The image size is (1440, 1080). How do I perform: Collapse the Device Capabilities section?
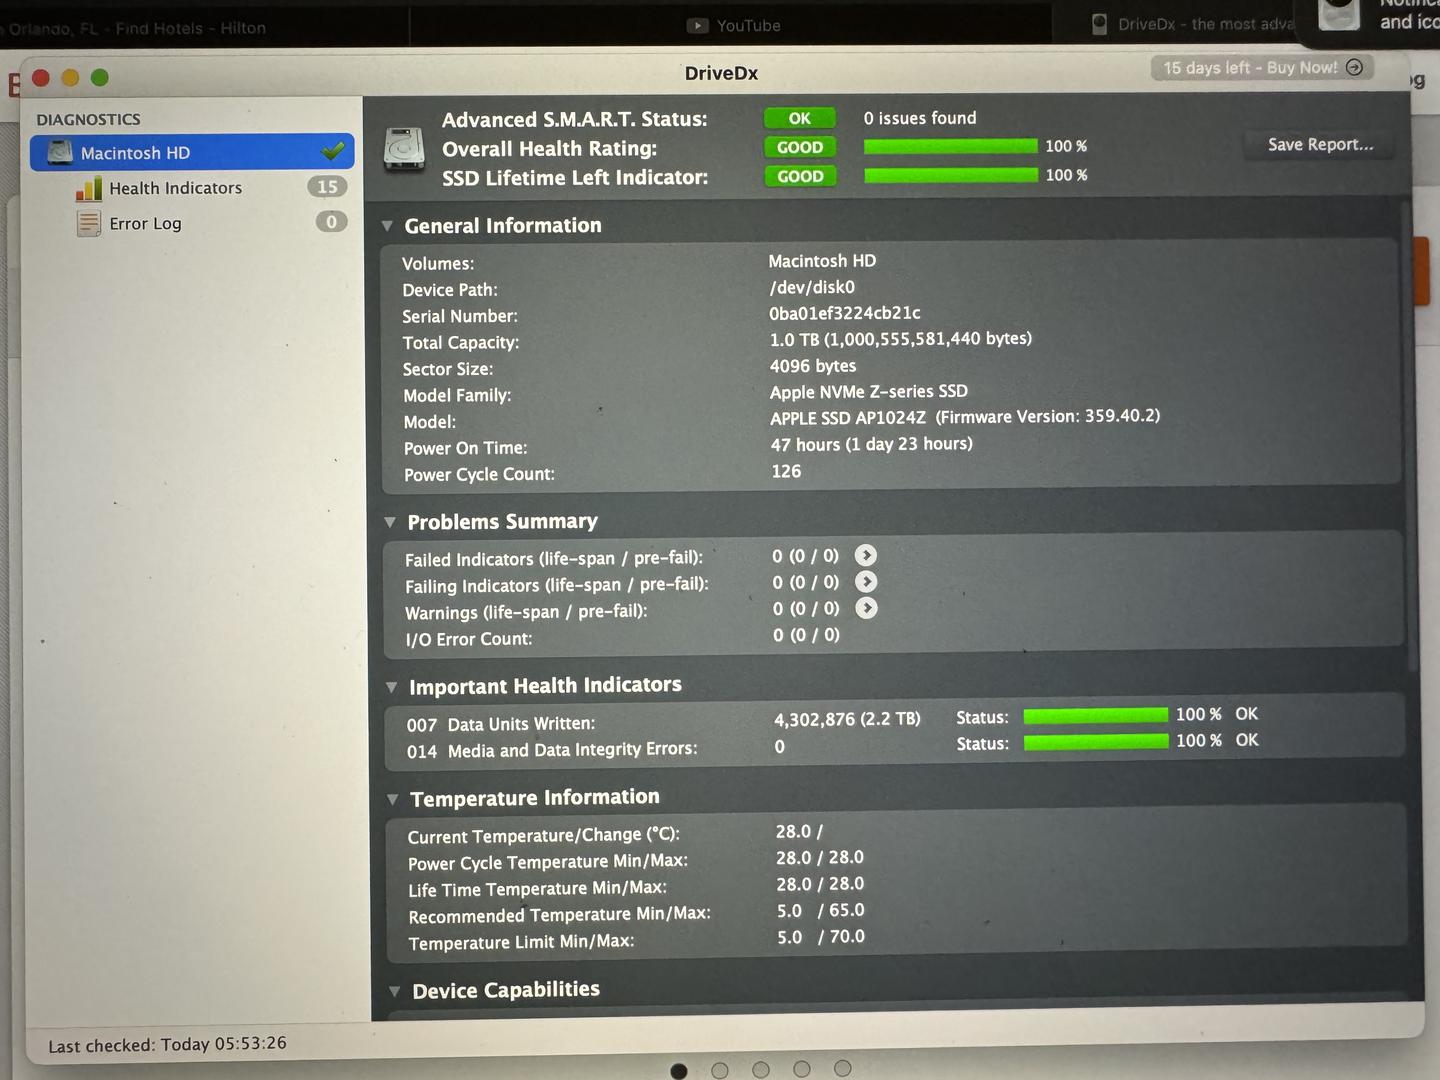tap(395, 991)
